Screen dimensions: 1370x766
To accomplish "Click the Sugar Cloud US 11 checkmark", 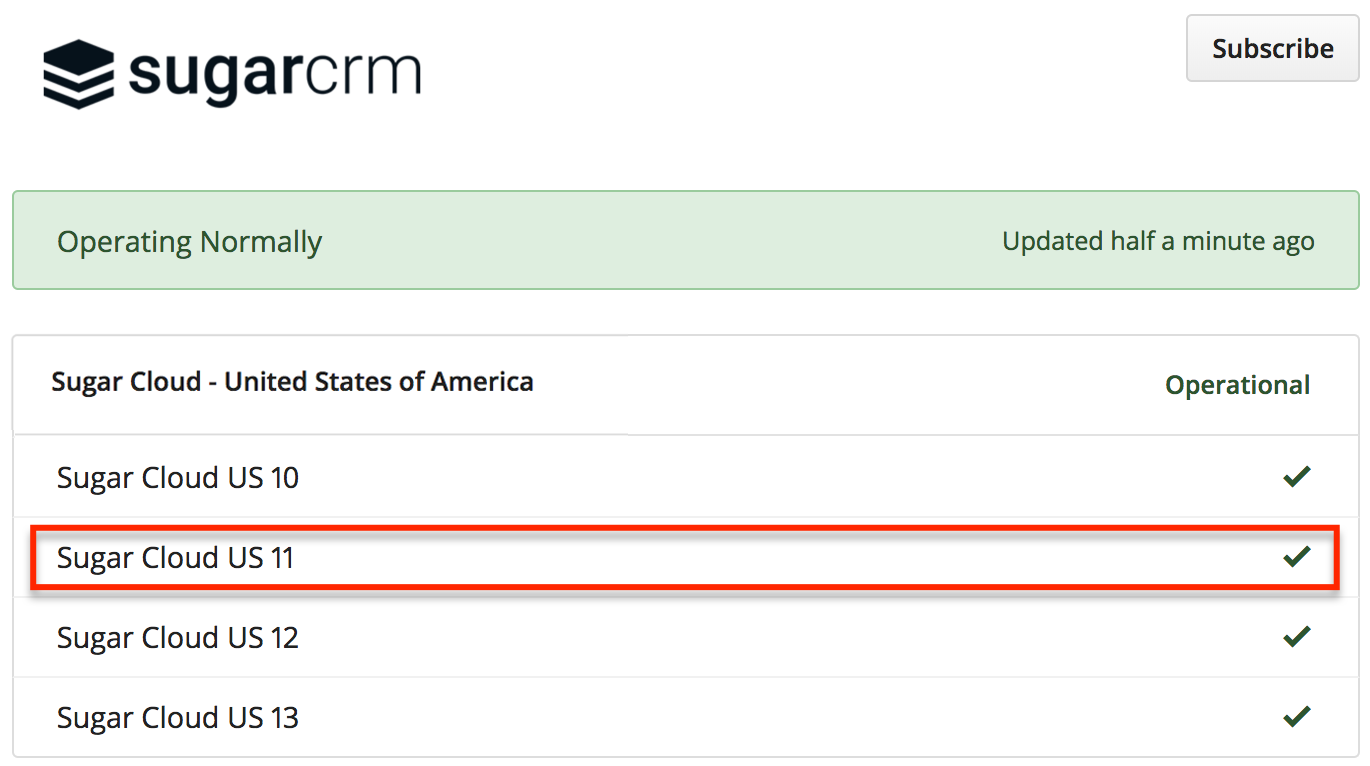I will click(1296, 557).
